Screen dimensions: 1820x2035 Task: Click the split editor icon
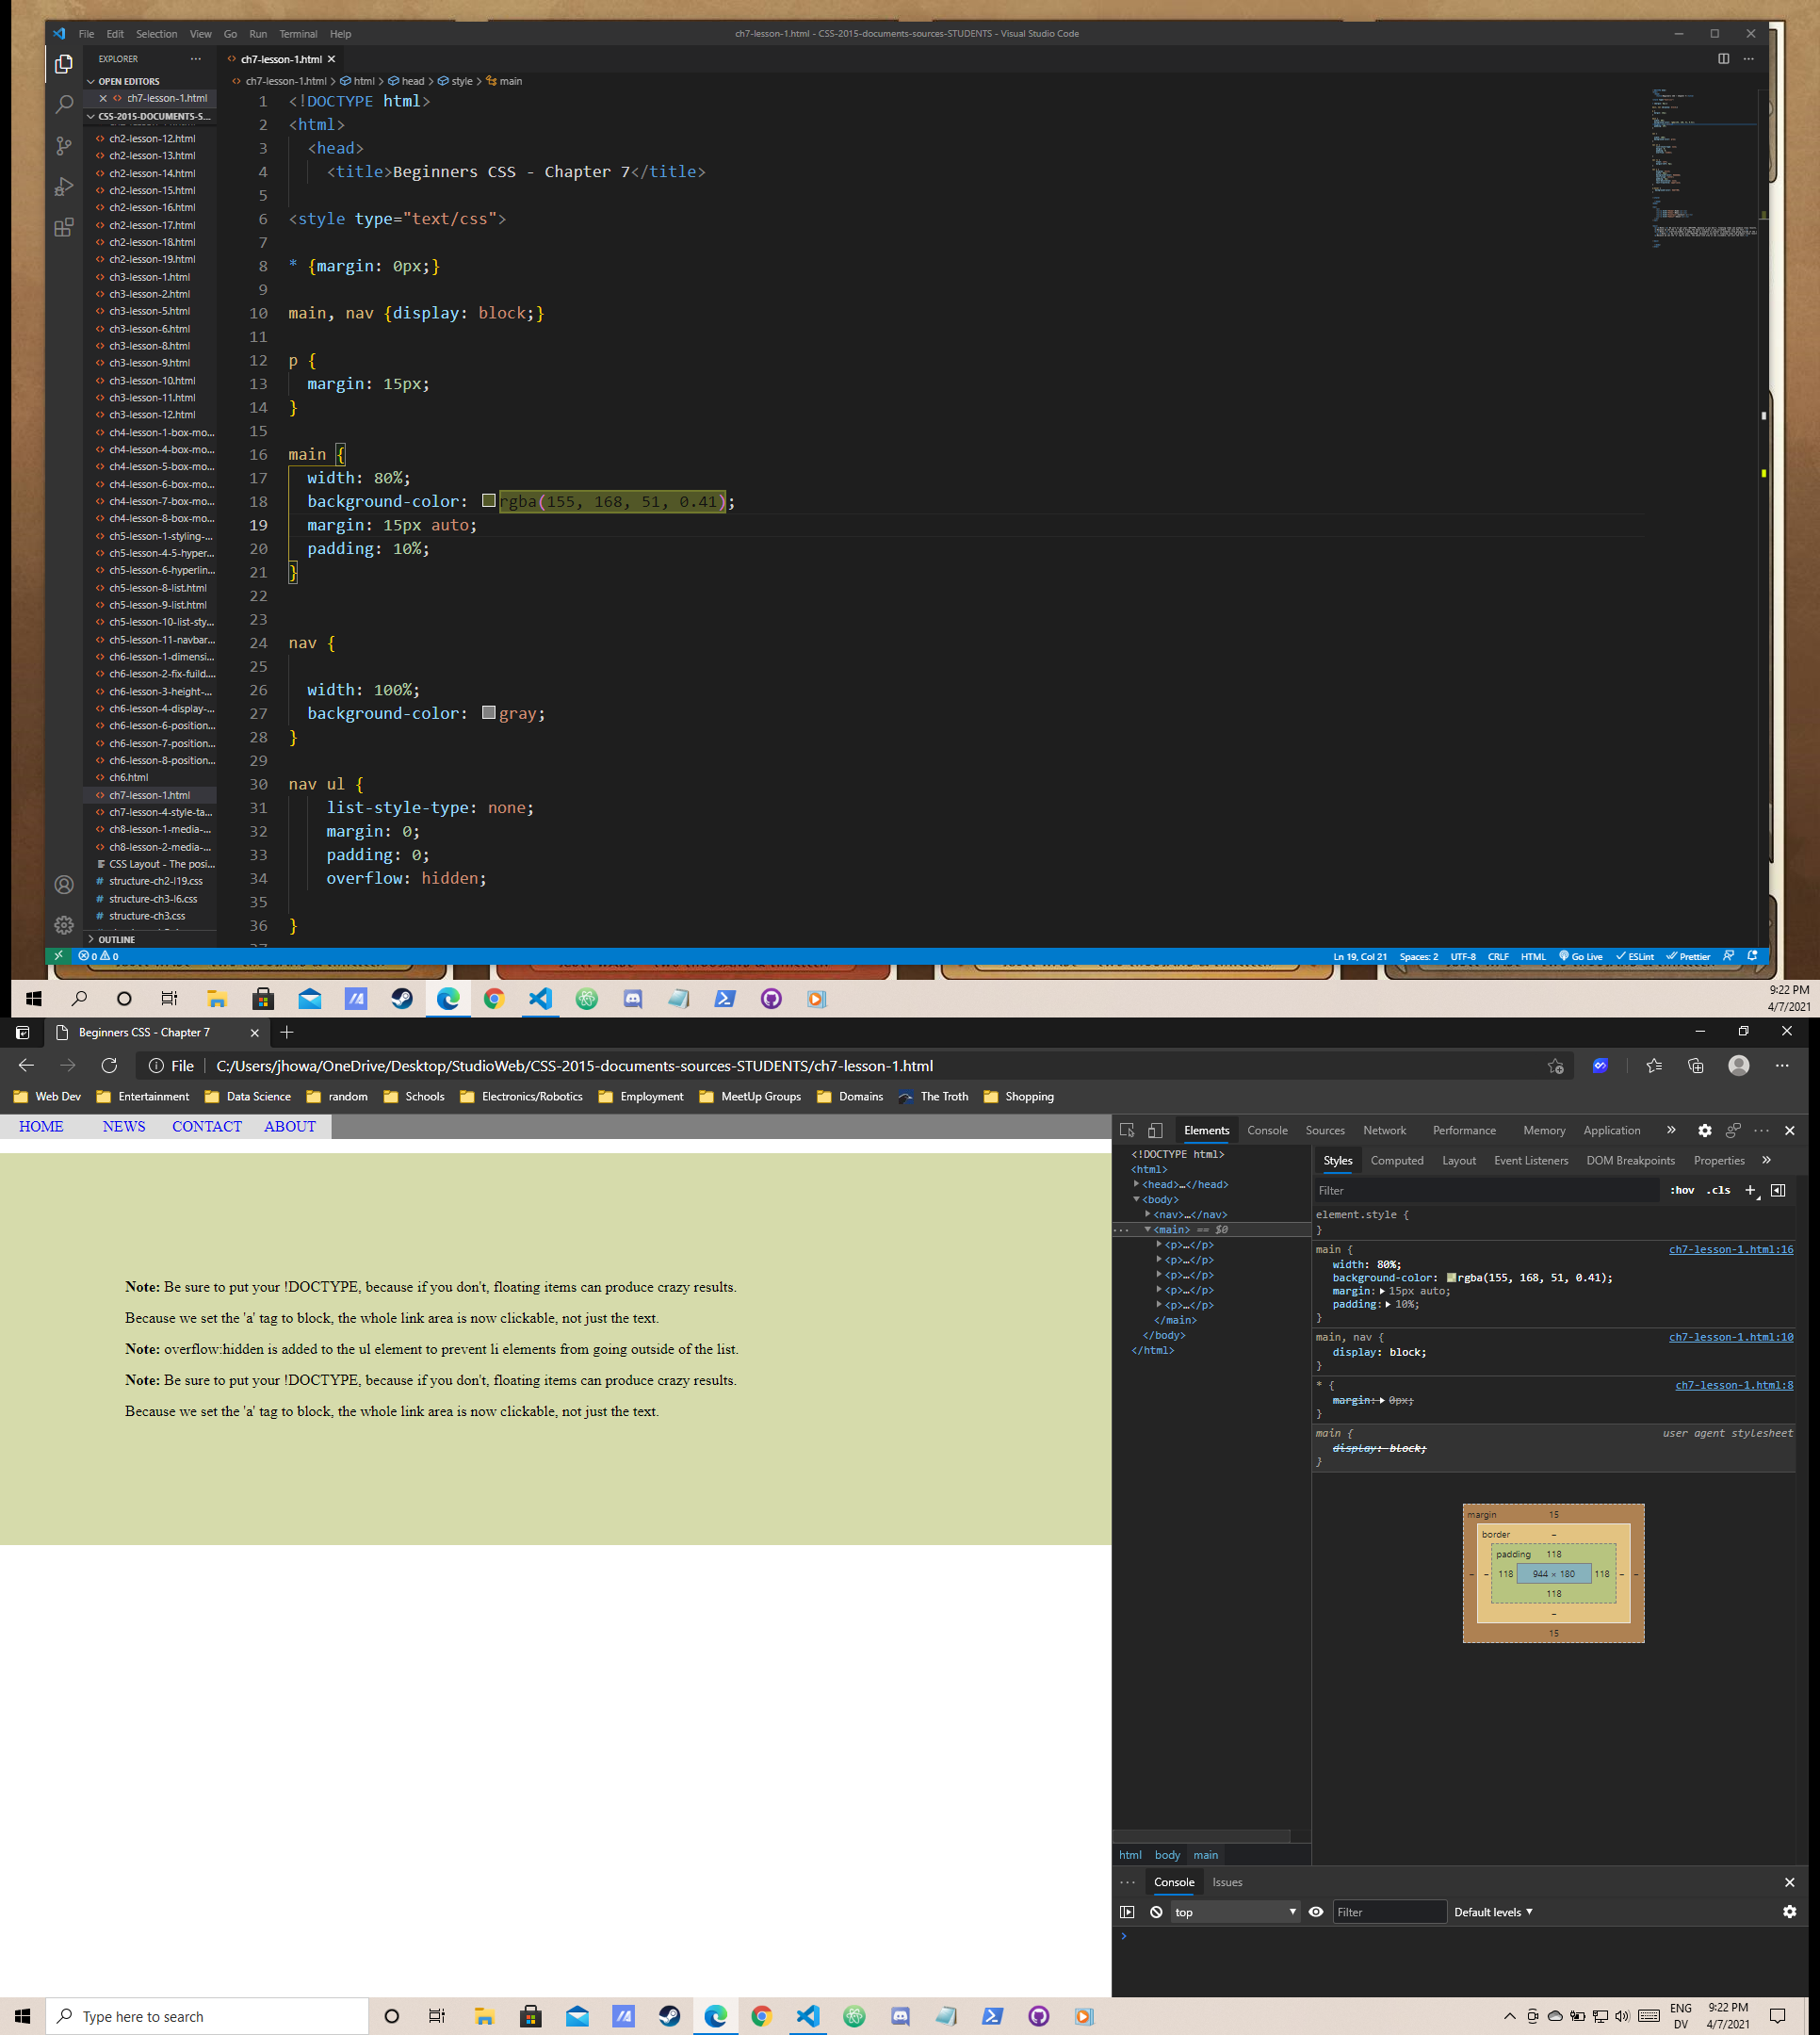point(1723,59)
